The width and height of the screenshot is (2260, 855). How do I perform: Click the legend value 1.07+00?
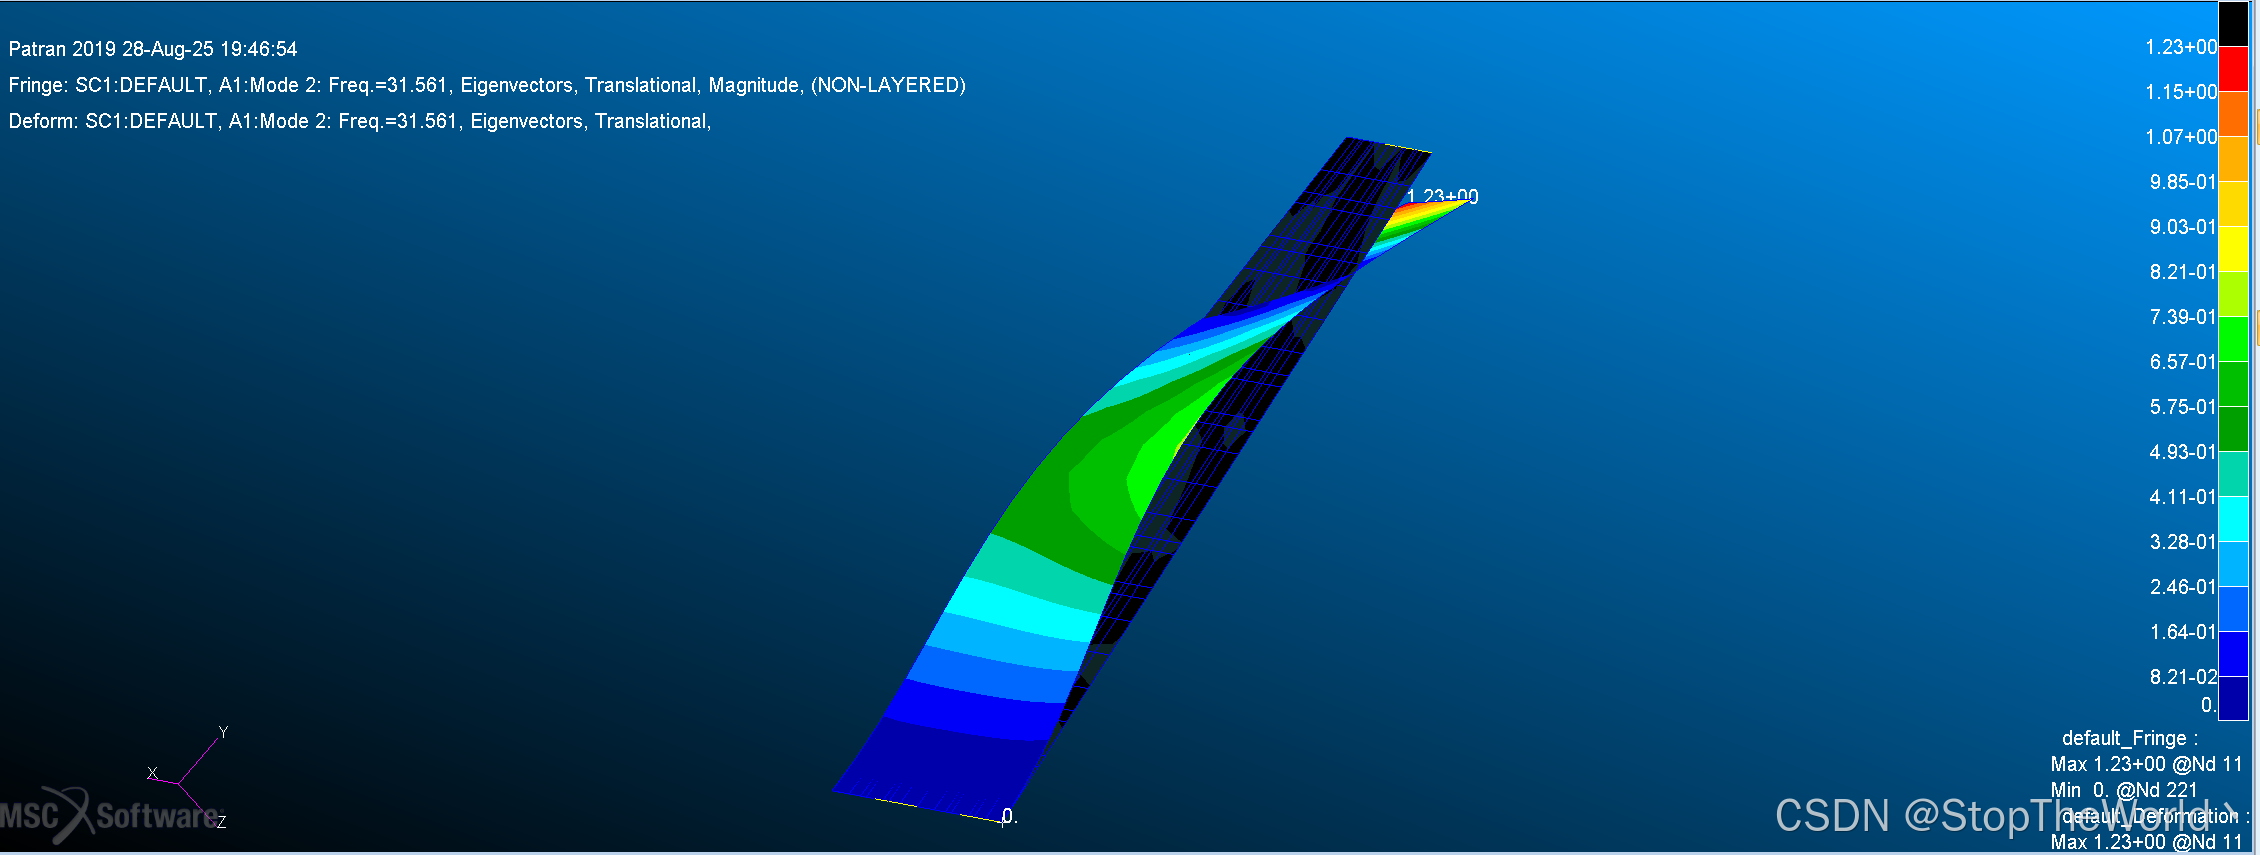2181,137
